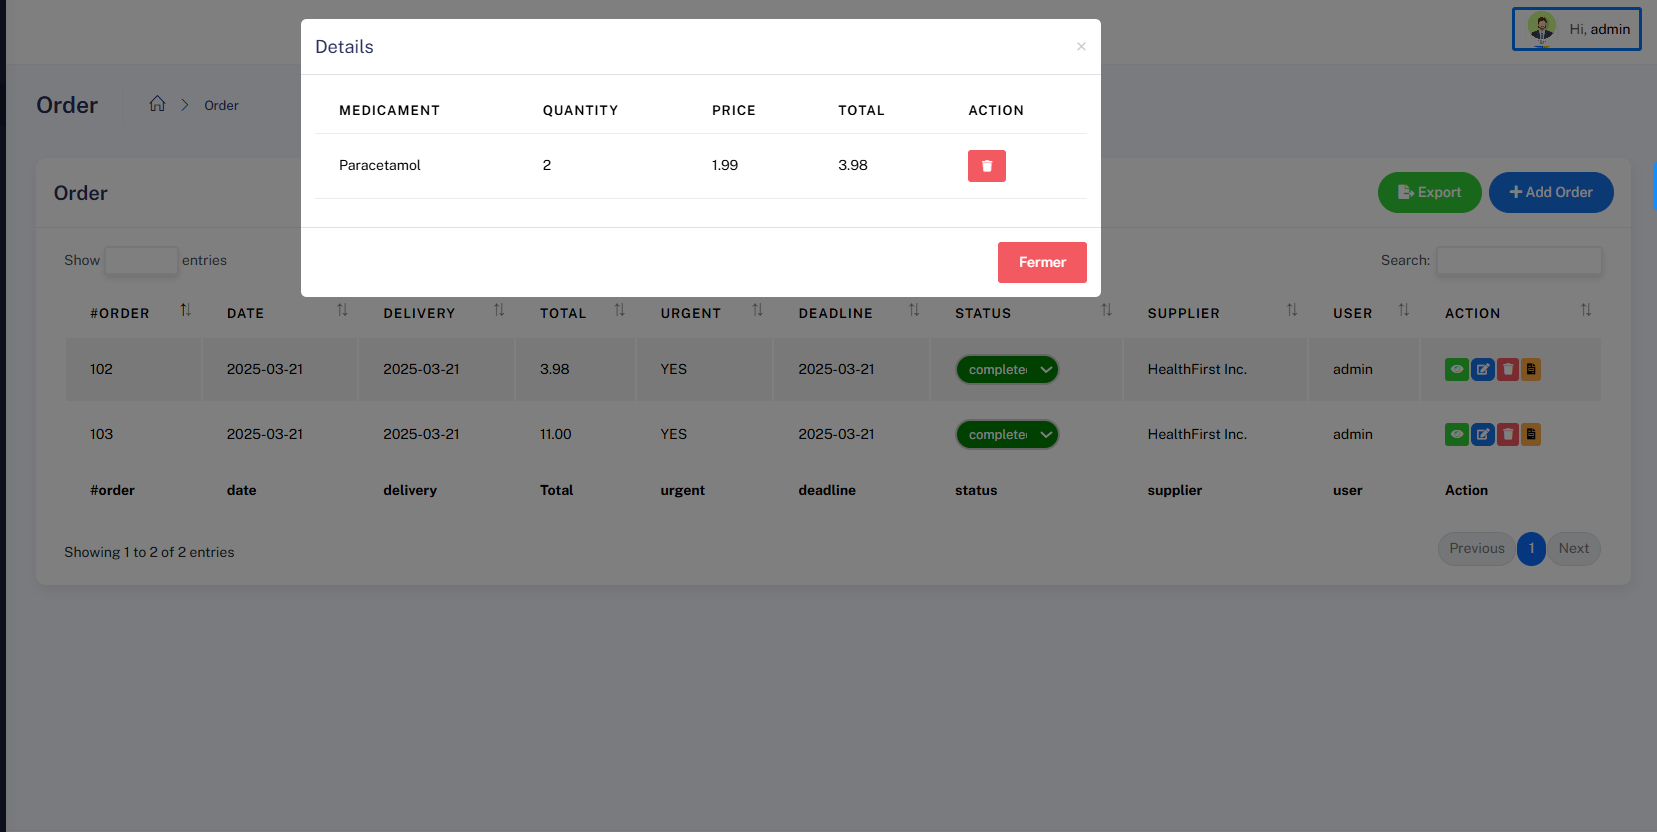Screen dimensions: 1657x832
Task: Open the Show entries count dropdown
Action: pyautogui.click(x=141, y=260)
